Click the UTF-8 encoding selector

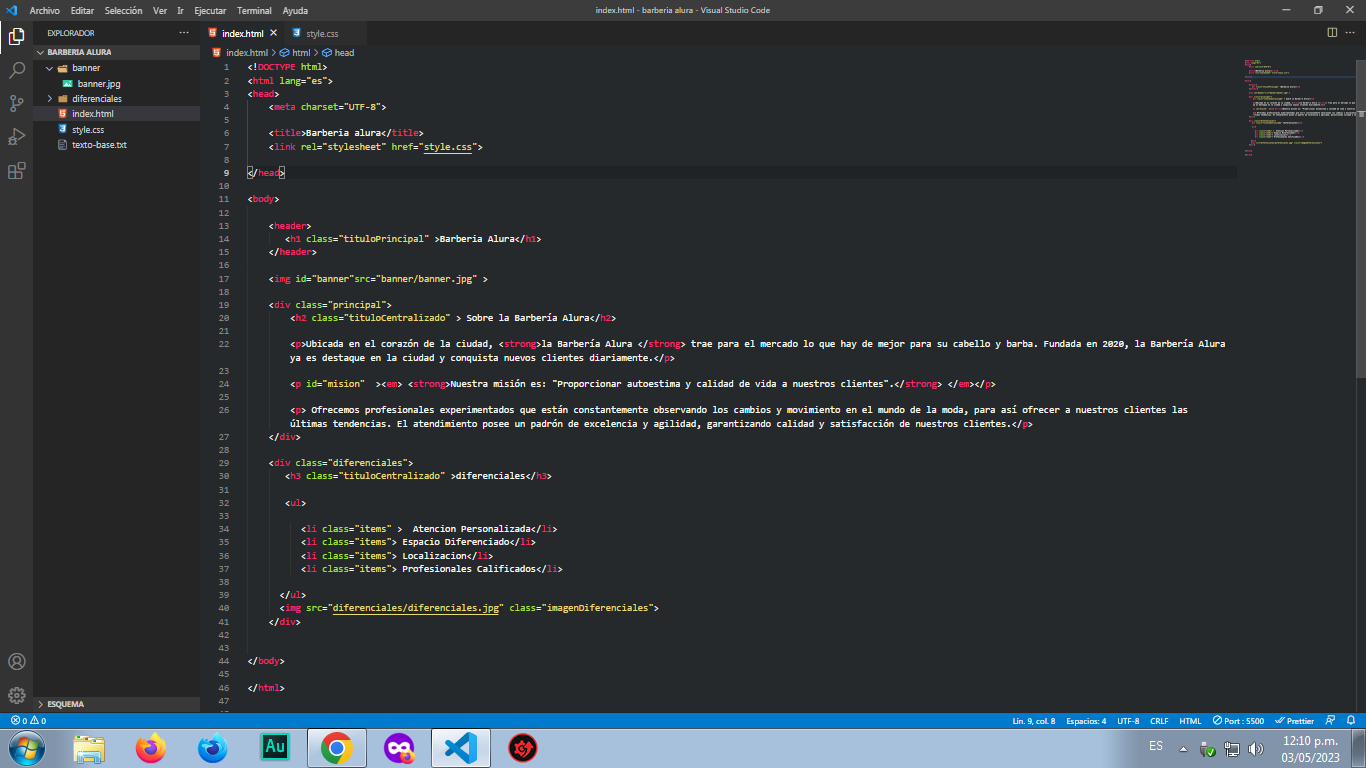(1128, 721)
